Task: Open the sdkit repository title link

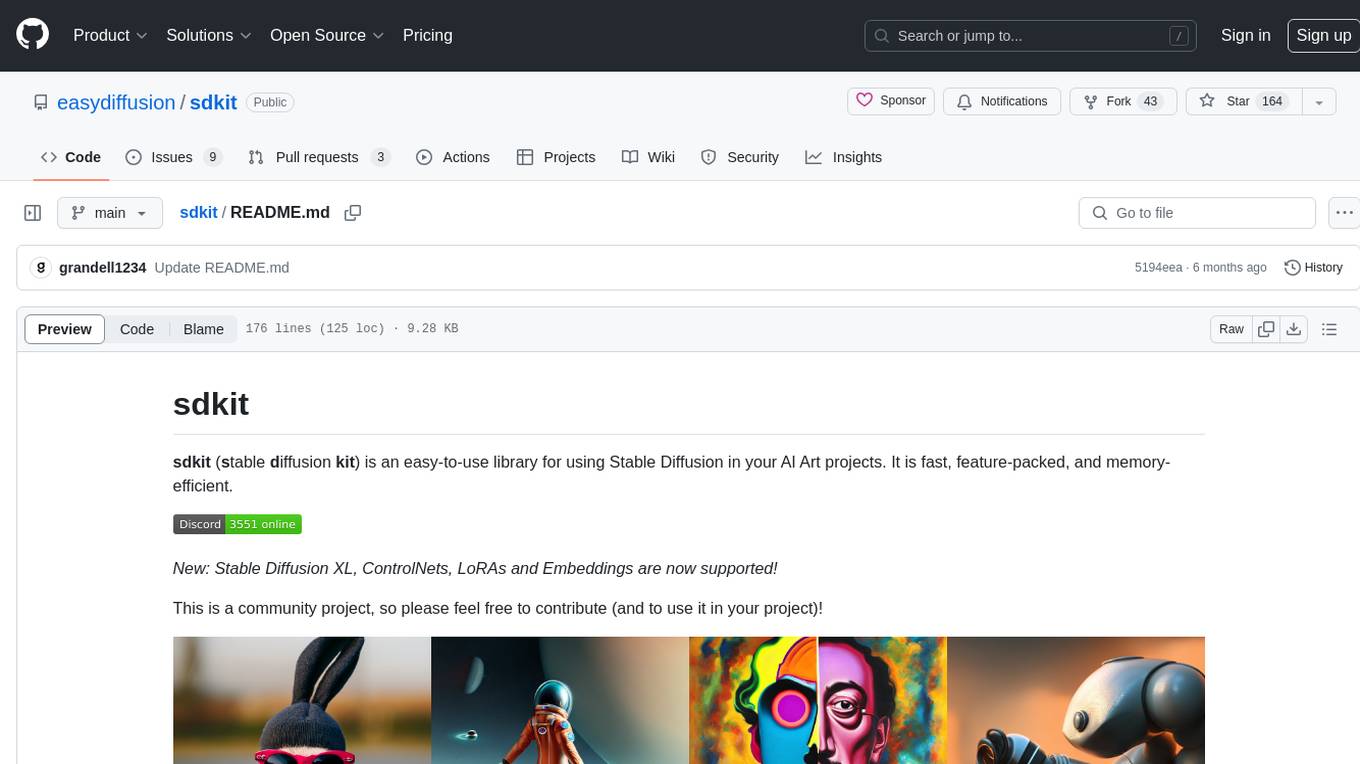Action: pyautogui.click(x=213, y=102)
